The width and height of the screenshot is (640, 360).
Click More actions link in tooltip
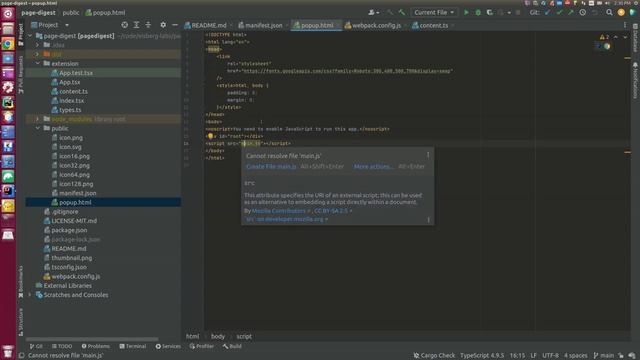pyautogui.click(x=373, y=167)
